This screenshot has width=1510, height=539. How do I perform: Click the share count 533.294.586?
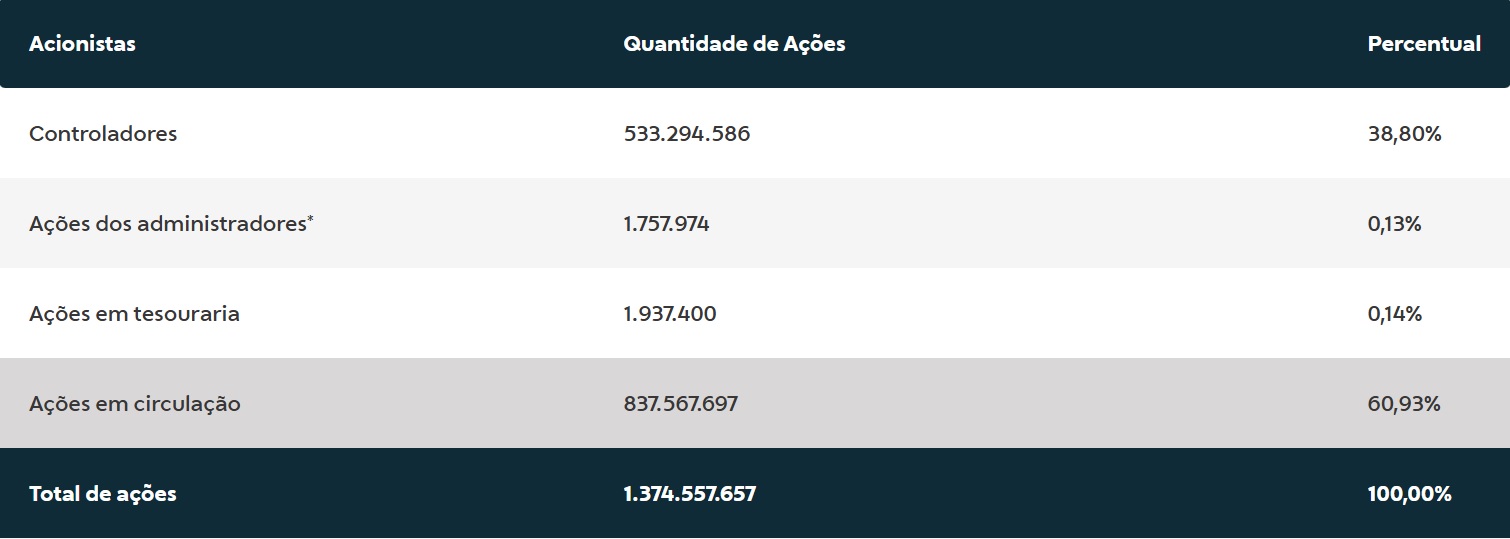pos(686,134)
